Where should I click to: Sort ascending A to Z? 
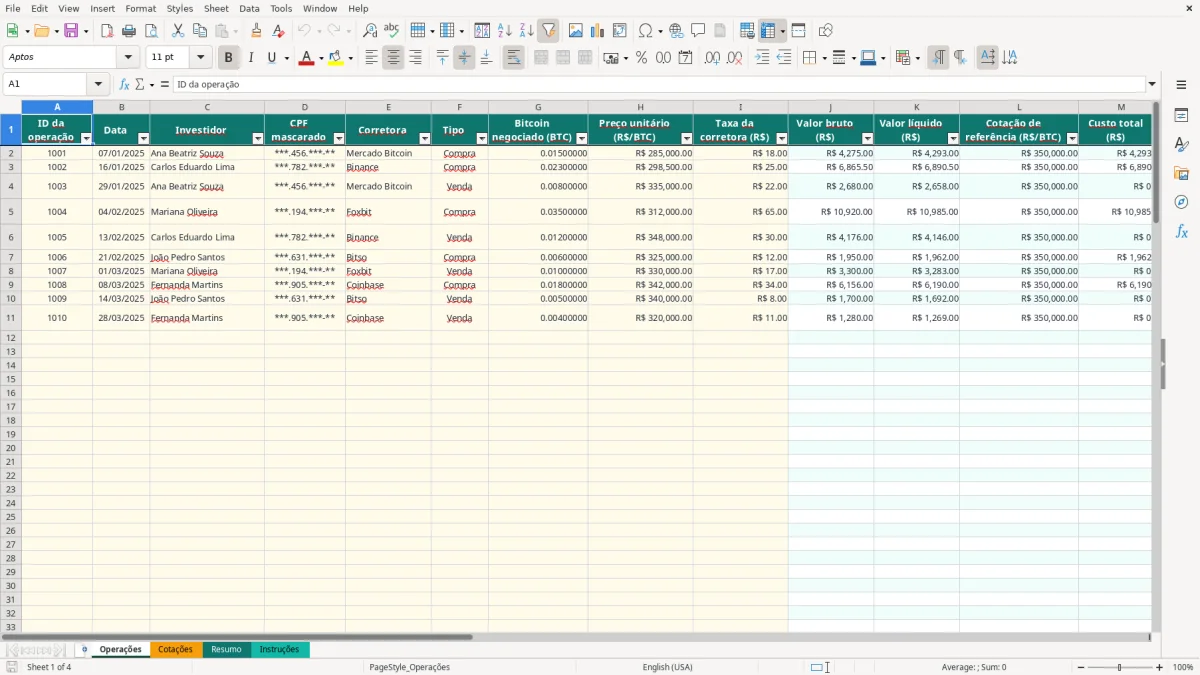pyautogui.click(x=505, y=31)
